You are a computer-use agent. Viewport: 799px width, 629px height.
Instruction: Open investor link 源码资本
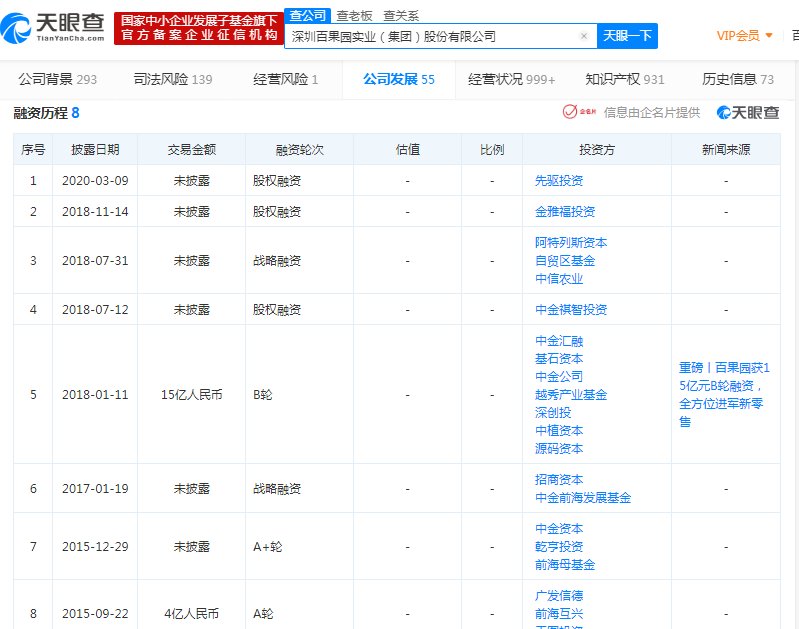coord(559,449)
